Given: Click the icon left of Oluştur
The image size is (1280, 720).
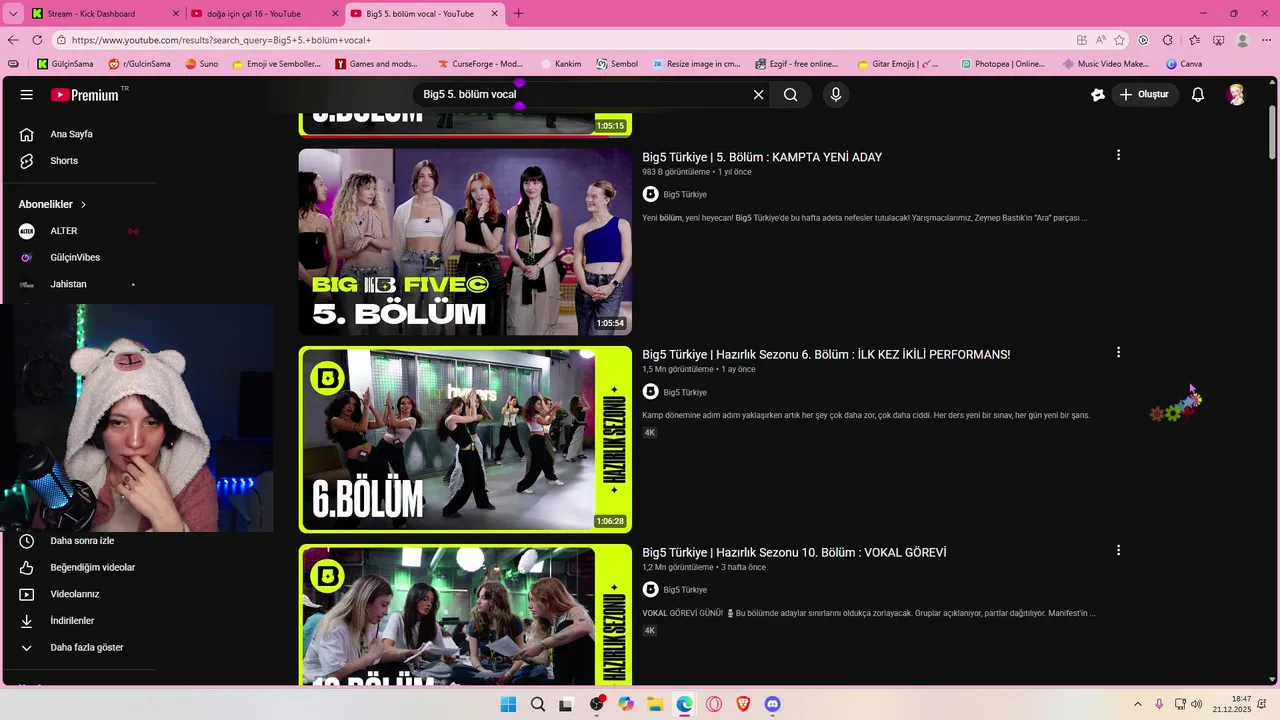Looking at the screenshot, I should 1098,94.
